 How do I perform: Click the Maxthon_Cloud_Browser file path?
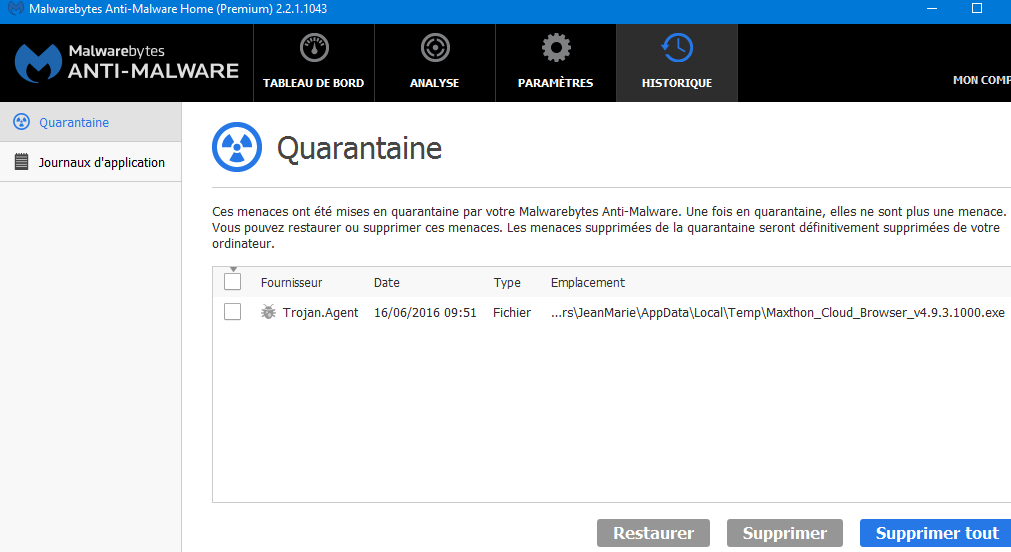778,313
